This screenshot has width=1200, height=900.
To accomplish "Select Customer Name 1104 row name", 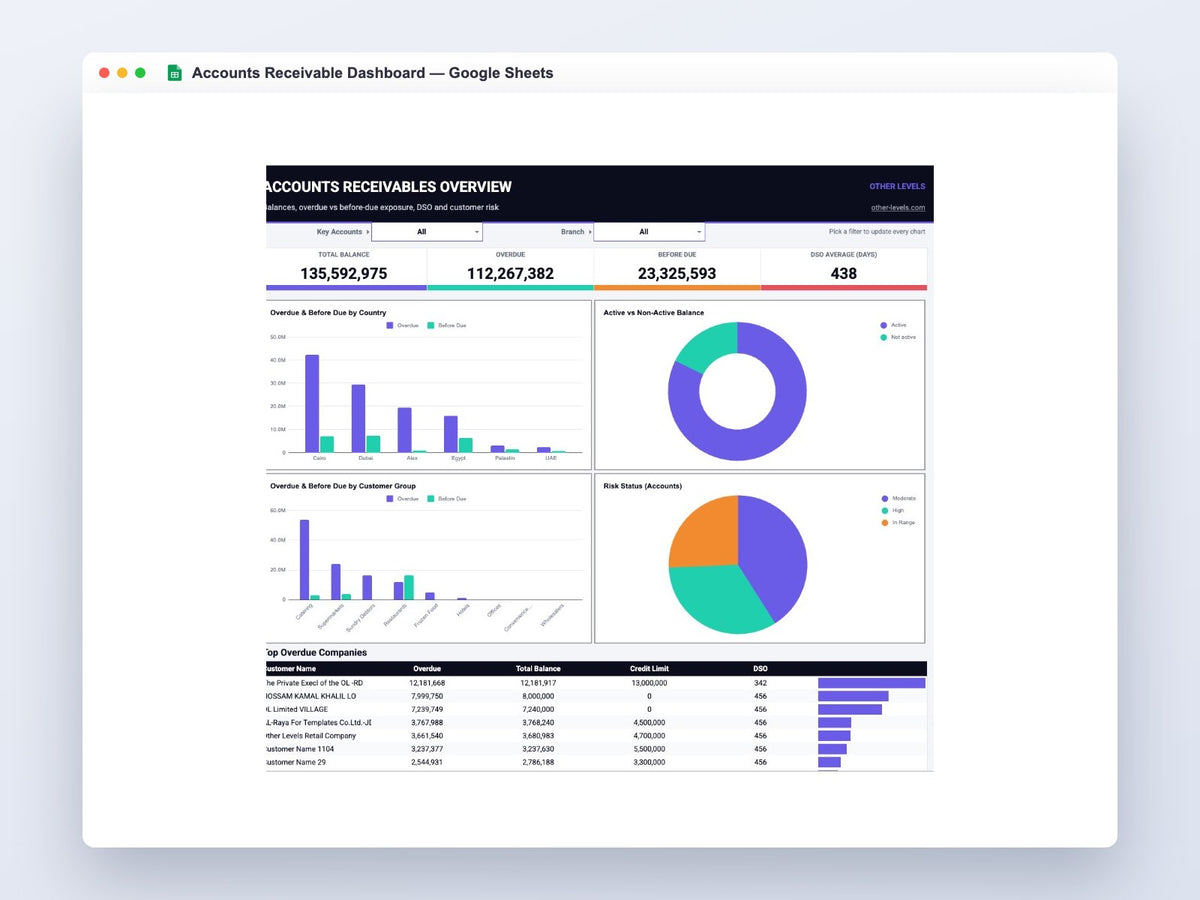I will [x=298, y=748].
